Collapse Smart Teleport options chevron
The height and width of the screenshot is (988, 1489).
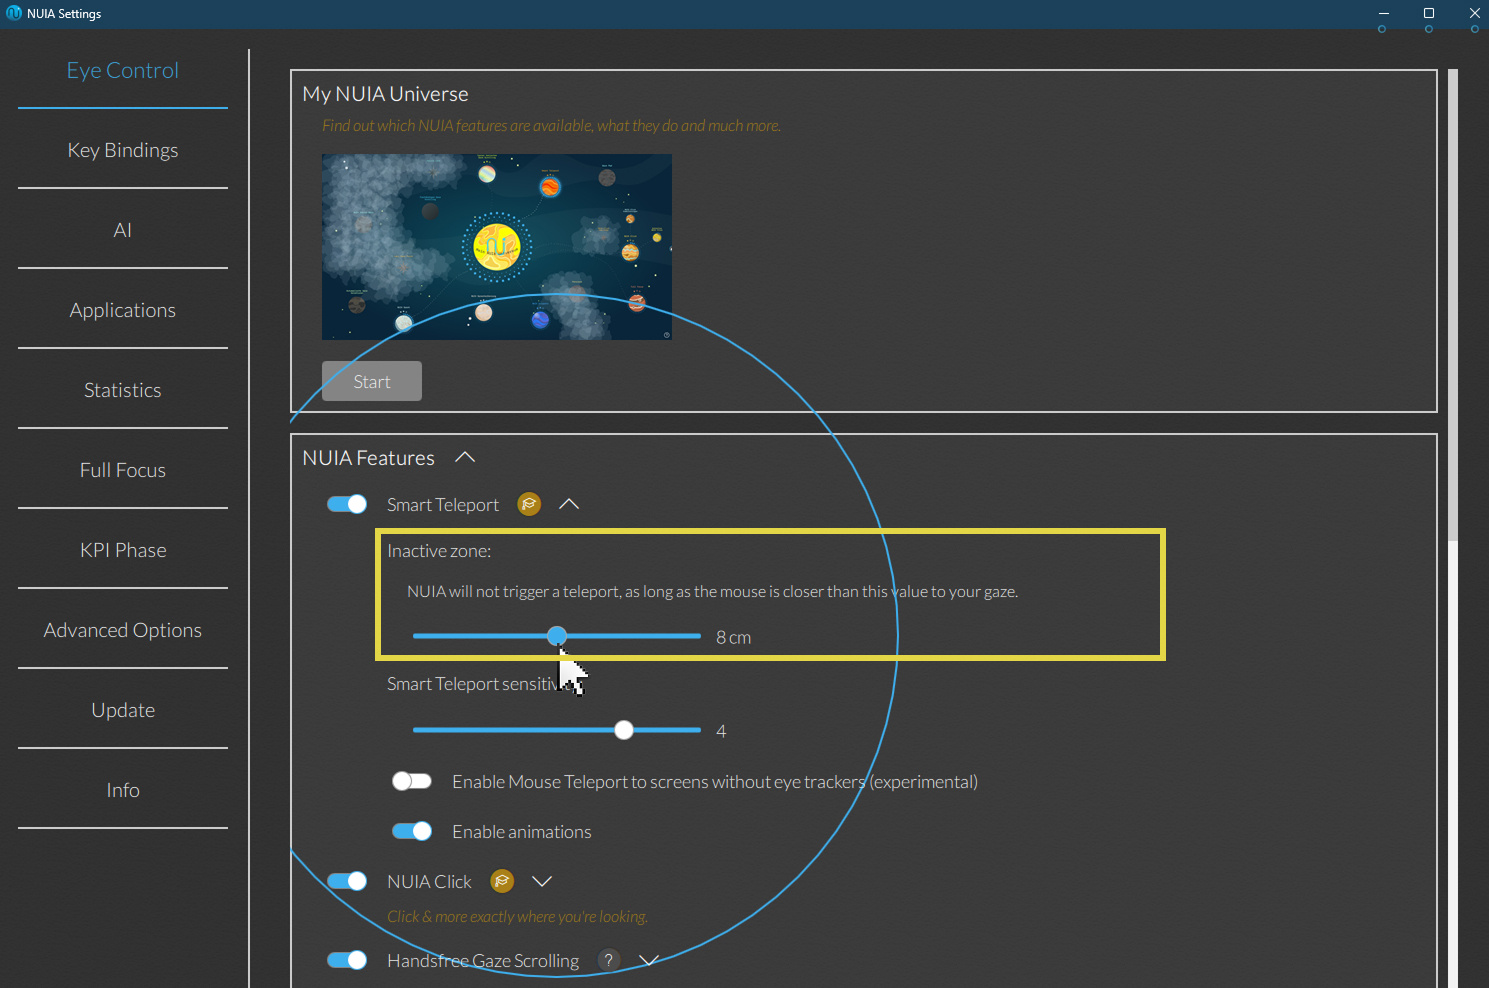[569, 504]
